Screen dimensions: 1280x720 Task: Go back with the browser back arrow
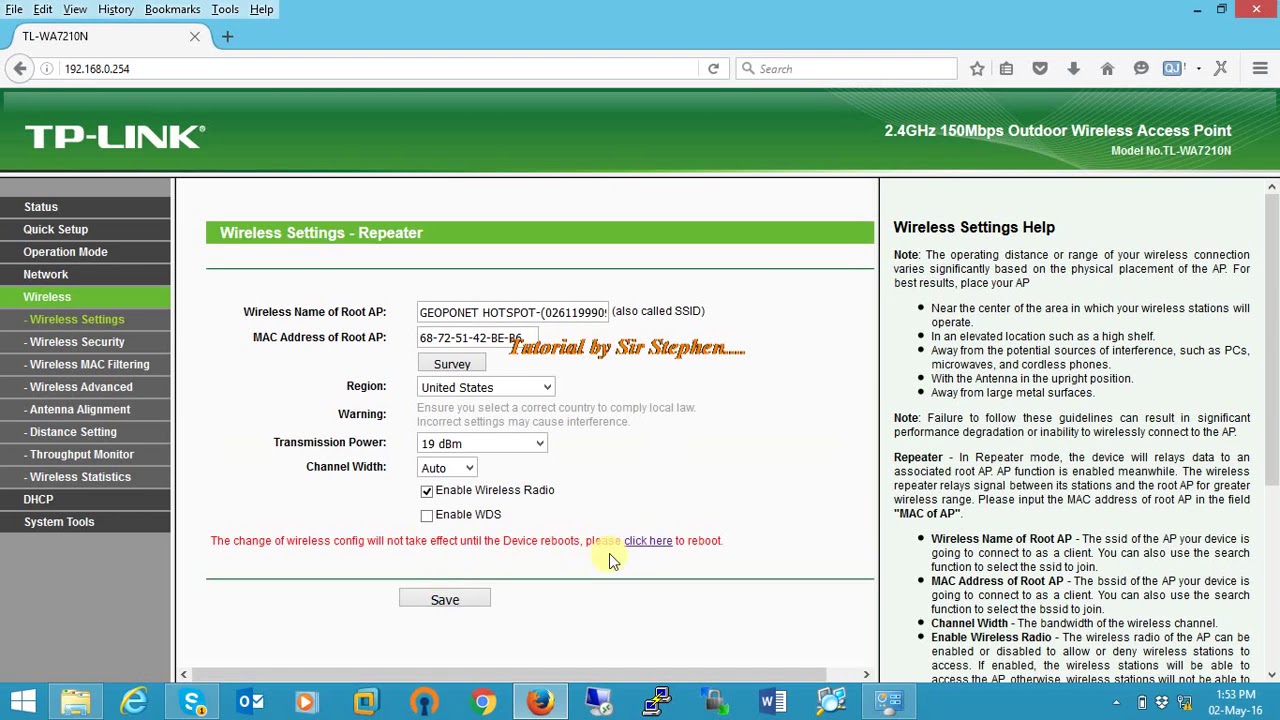[x=20, y=68]
